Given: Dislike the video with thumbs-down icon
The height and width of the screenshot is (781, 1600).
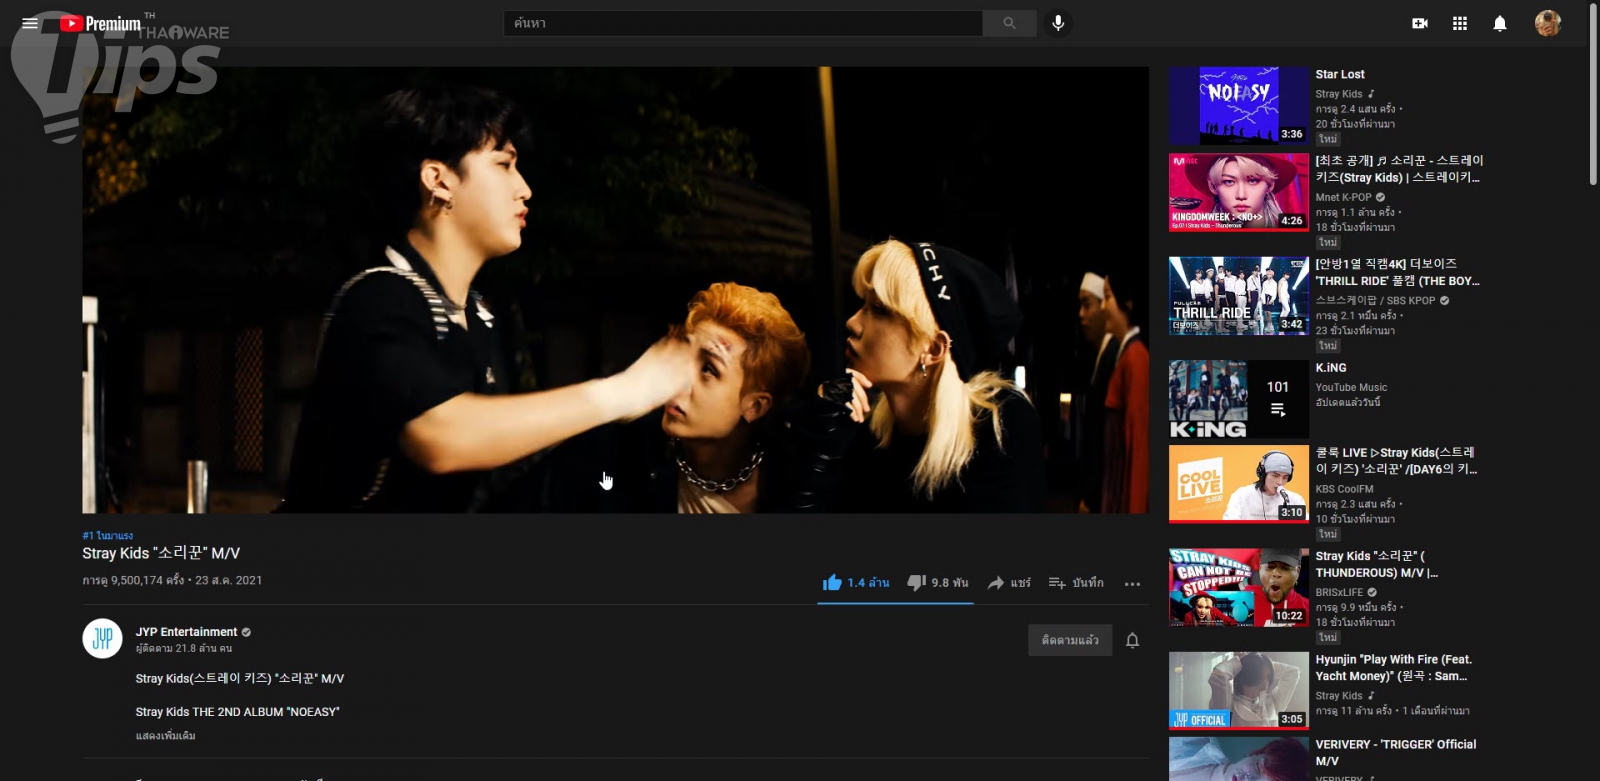Looking at the screenshot, I should click(x=916, y=582).
